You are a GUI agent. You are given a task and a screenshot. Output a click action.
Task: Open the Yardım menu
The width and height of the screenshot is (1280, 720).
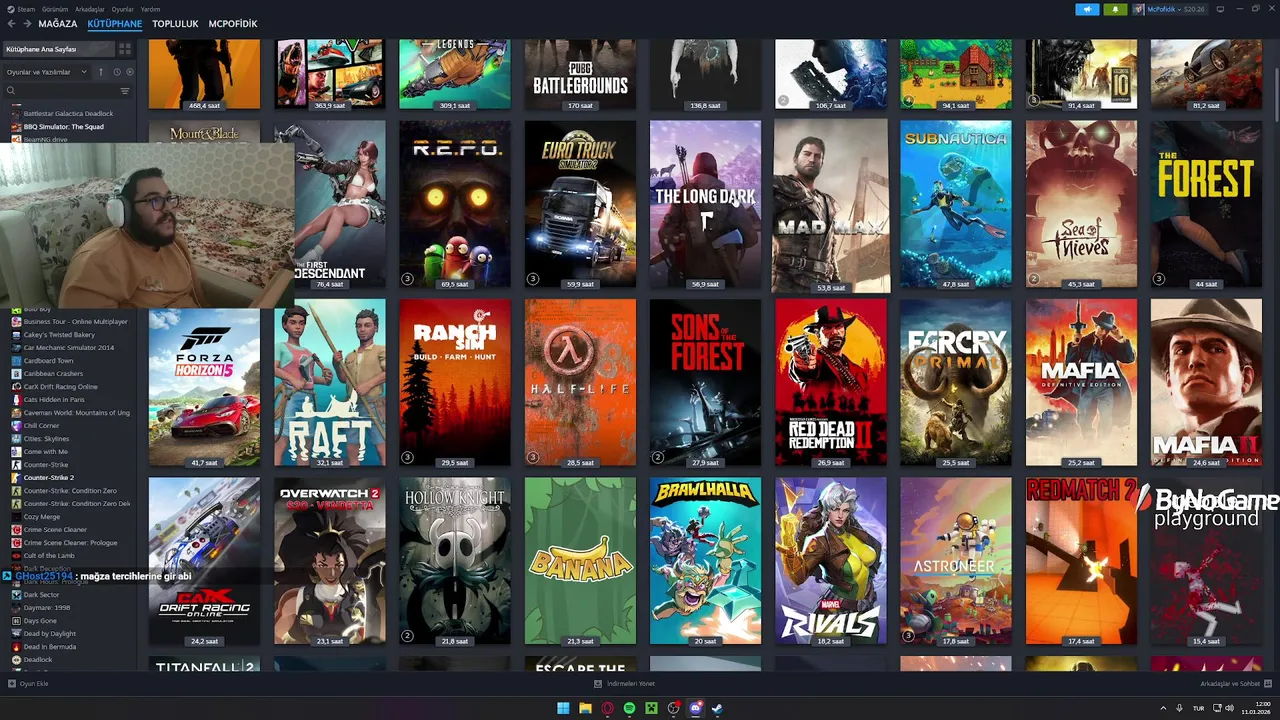click(x=150, y=9)
